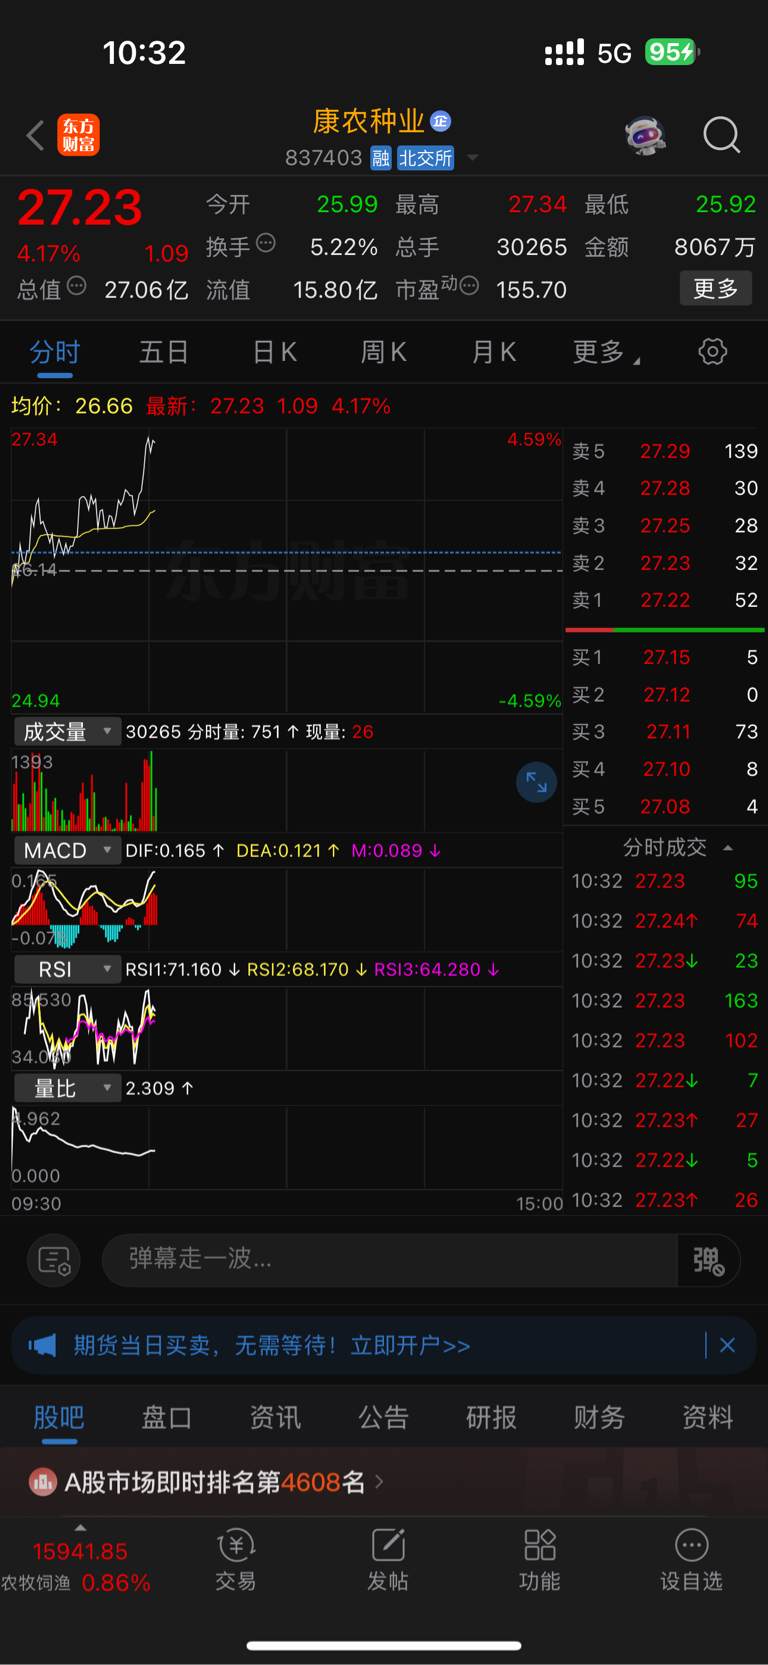This screenshot has height=1665, width=768.
Task: Open 期货当日买卖 立即开户 link
Action: pyautogui.click(x=272, y=1346)
